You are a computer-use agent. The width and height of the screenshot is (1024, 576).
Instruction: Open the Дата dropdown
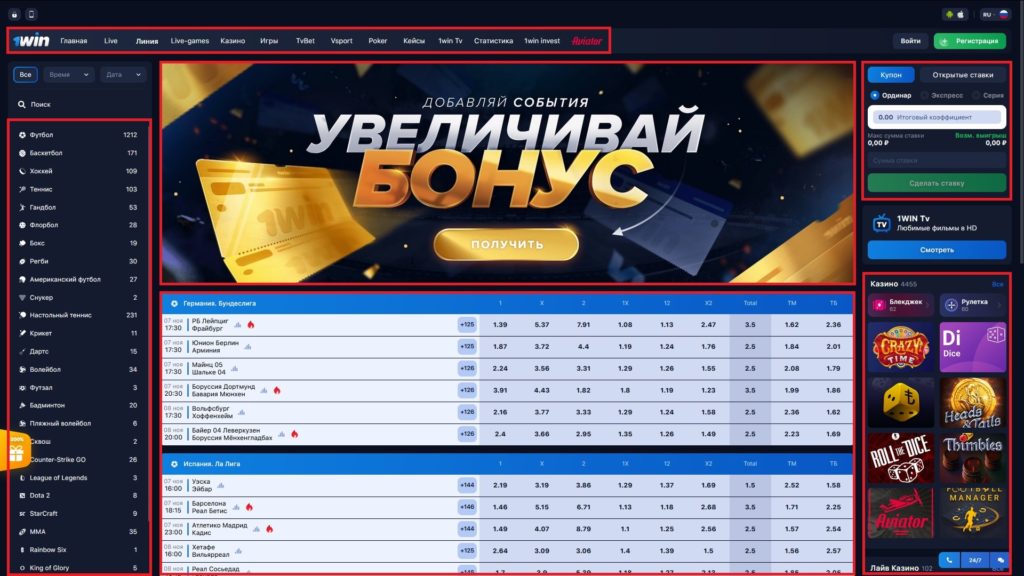pos(123,74)
